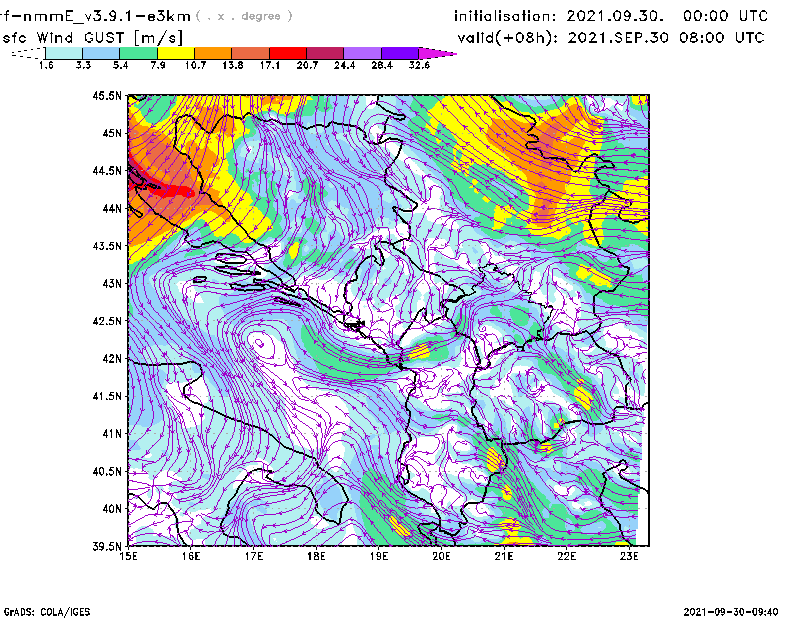800x618 pixels.
Task: Click the longitude label '17E'
Action: pyautogui.click(x=254, y=556)
